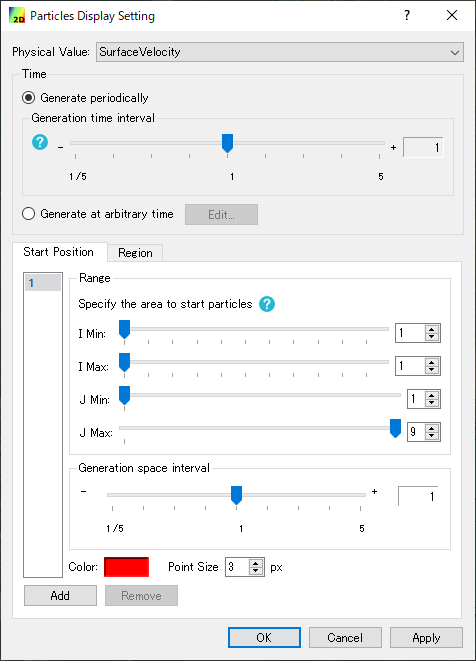Click the help icon for generation time interval
This screenshot has height=661, width=476.
pyautogui.click(x=40, y=142)
